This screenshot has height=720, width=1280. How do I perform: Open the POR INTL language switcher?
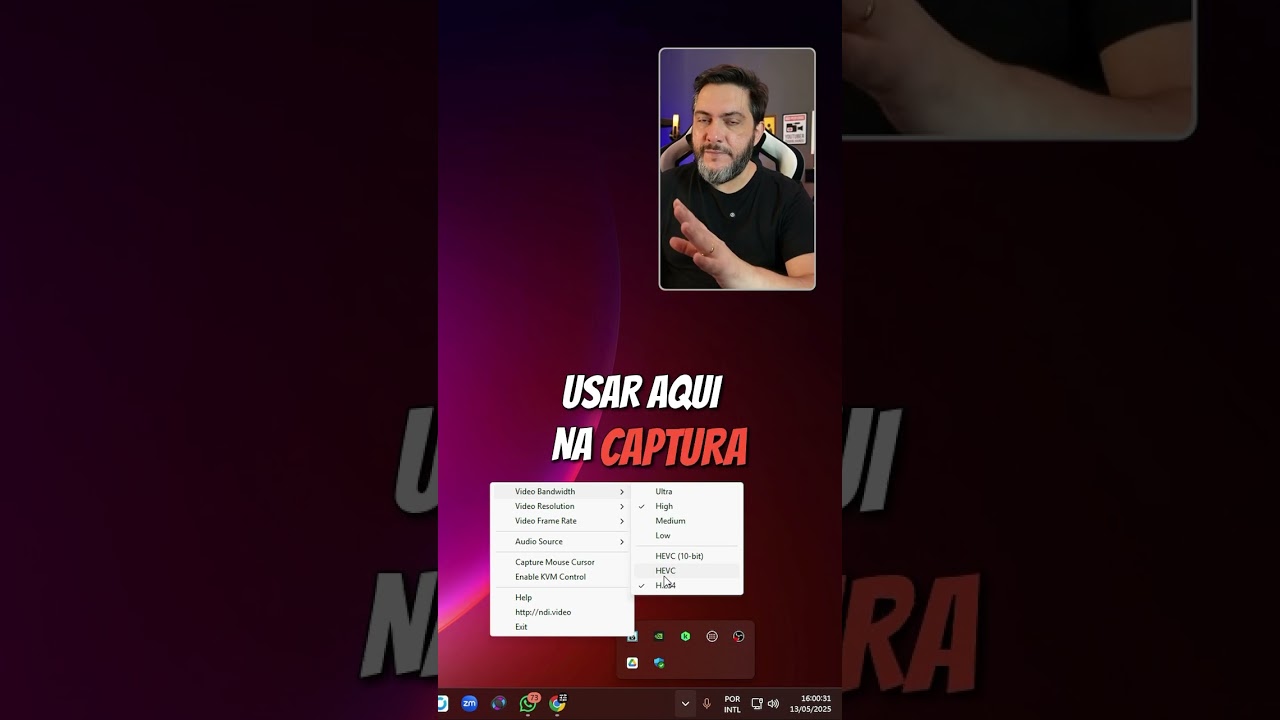coord(733,704)
